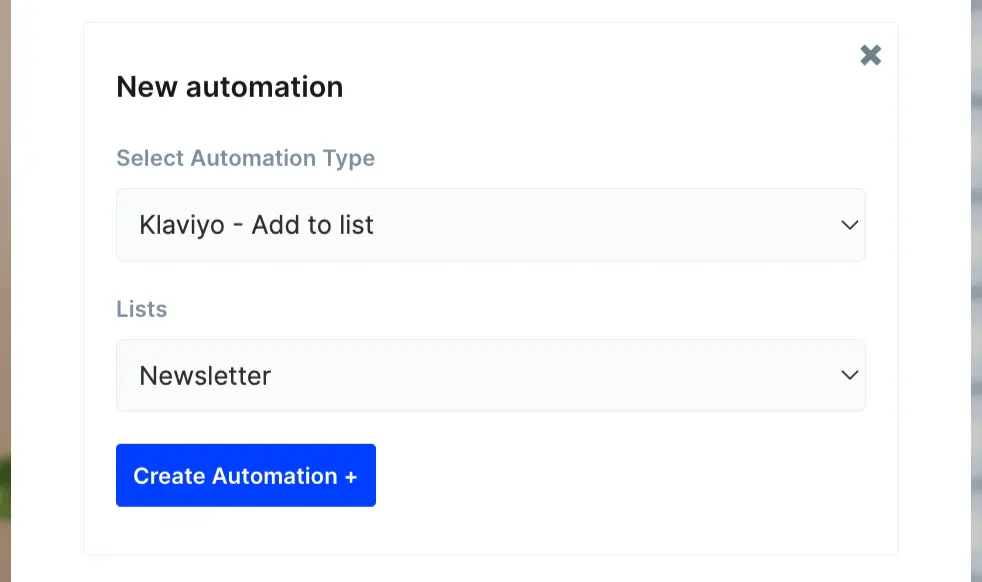Select the "Klaviyo - Add to list" text
Screen dimensions: 982x582
coord(256,225)
